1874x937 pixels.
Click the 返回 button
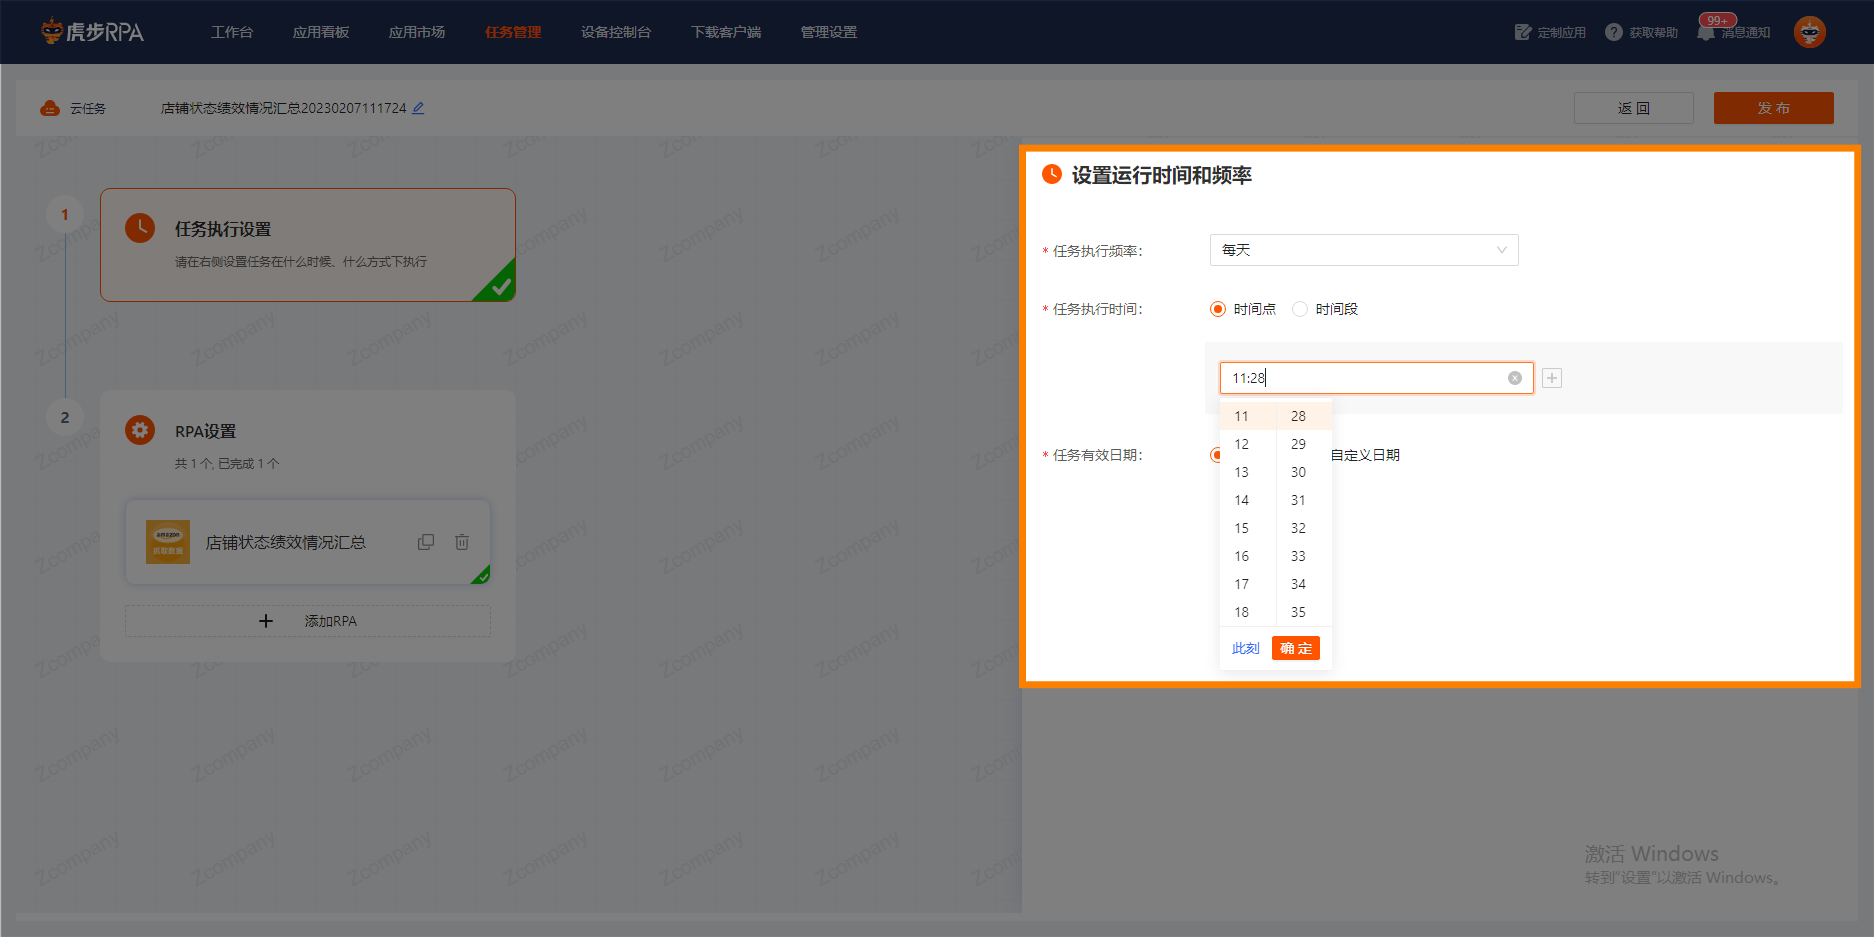coord(1634,108)
